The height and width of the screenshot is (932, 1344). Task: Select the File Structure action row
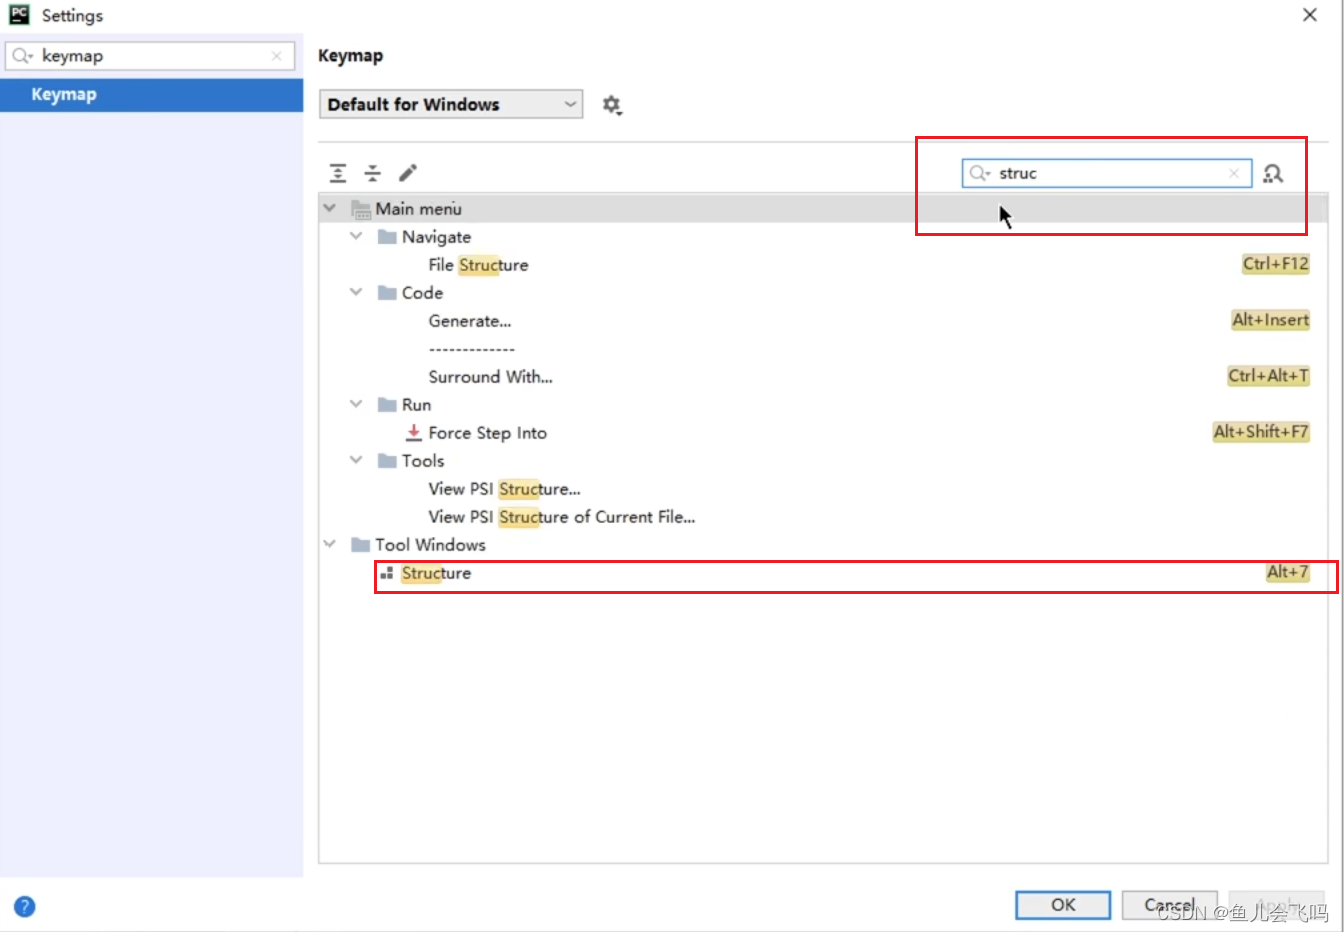(x=824, y=265)
